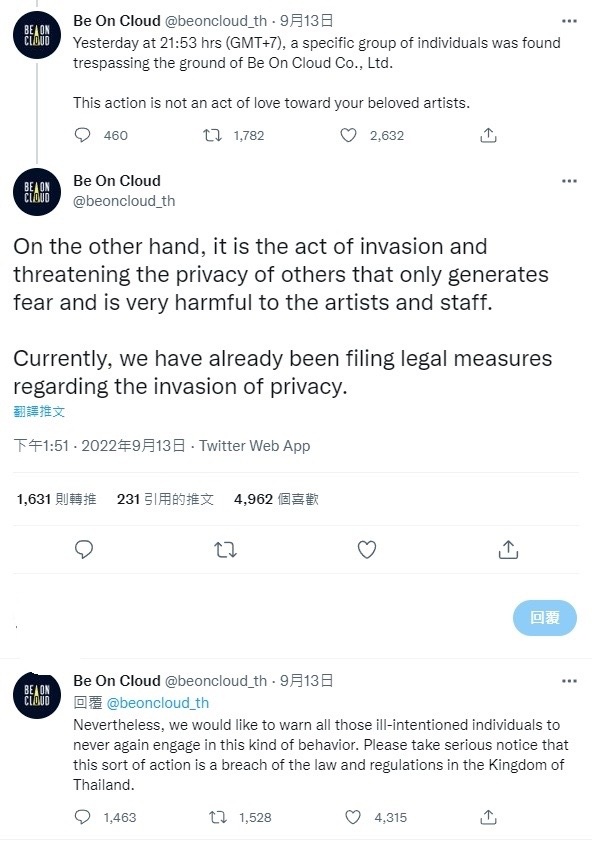The image size is (592, 847).
Task: View the 4,962 個喜歡 likes list
Action: 276,499
